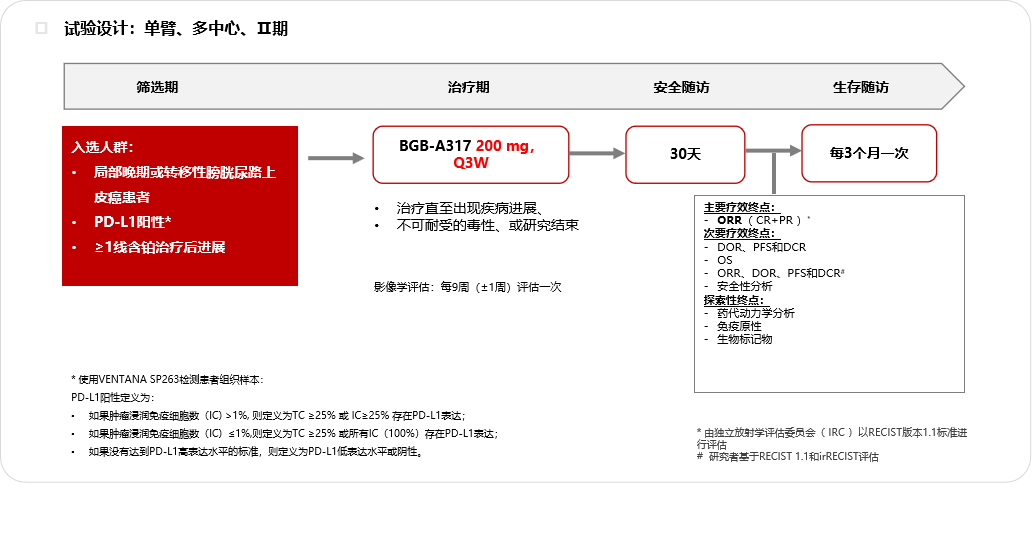Click the 次要疗效终点 heading
Image resolution: width=1032 pixels, height=533 pixels.
tap(740, 234)
